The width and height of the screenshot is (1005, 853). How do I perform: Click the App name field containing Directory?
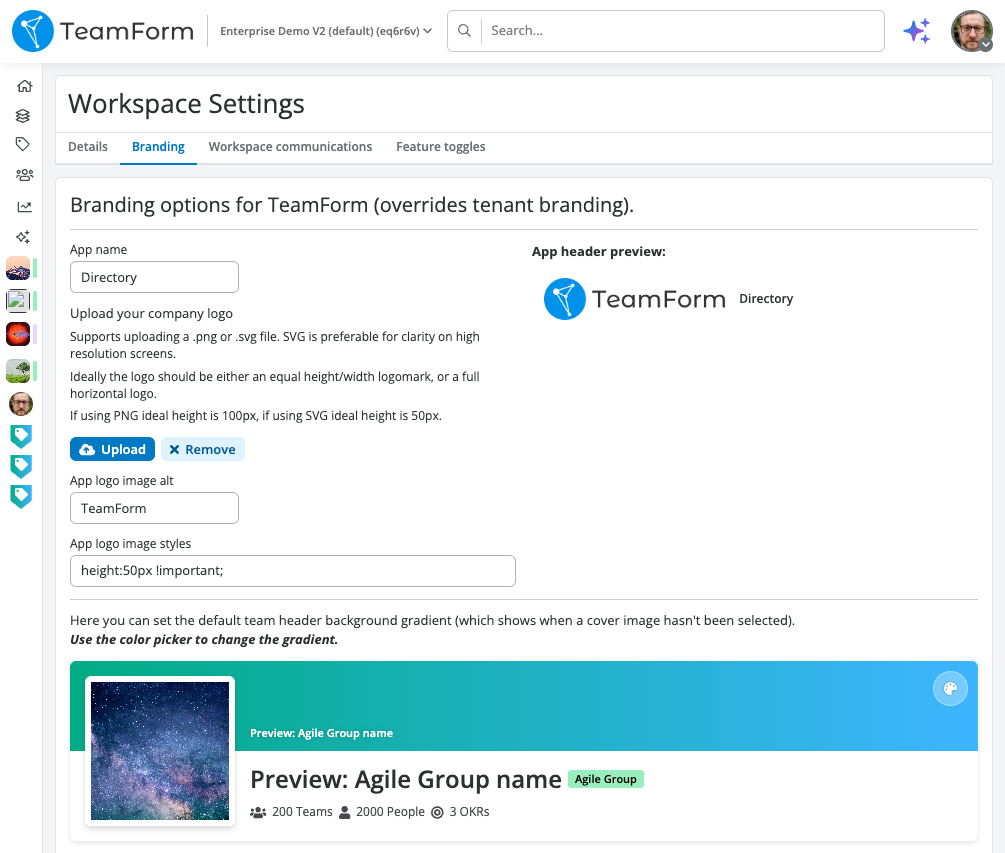(154, 277)
